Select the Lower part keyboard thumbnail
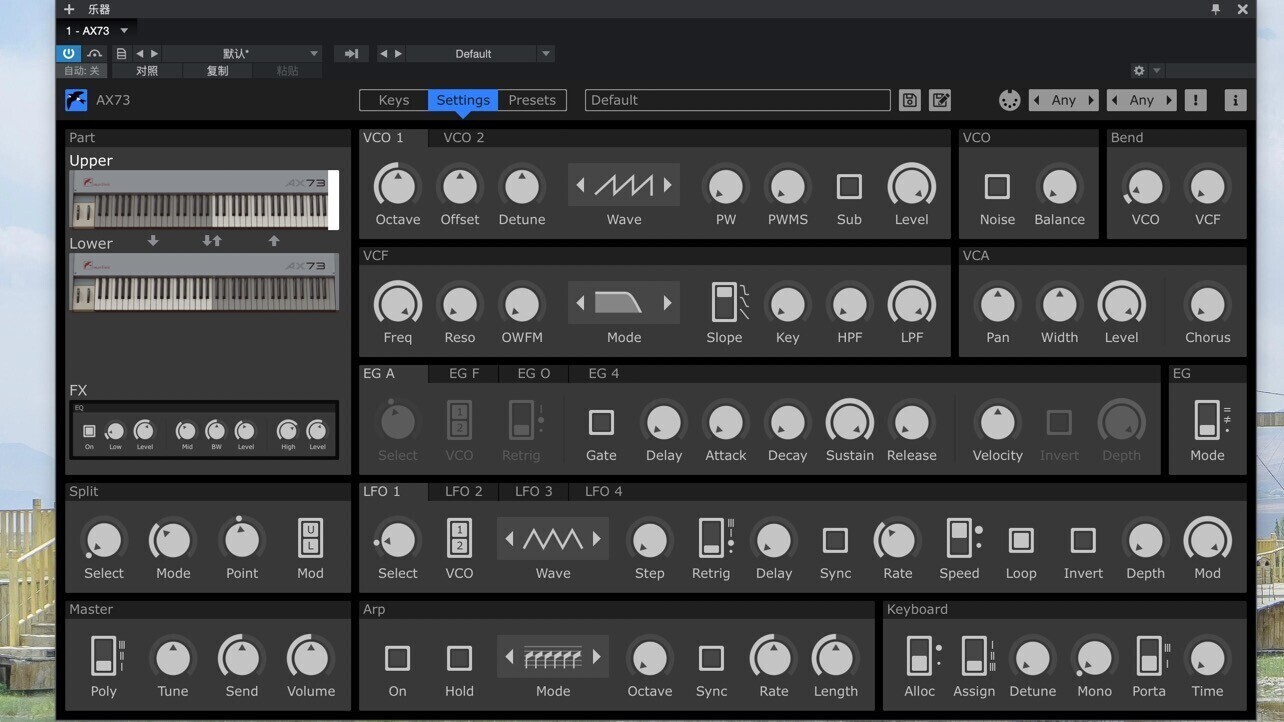The image size is (1284, 722). click(x=204, y=283)
